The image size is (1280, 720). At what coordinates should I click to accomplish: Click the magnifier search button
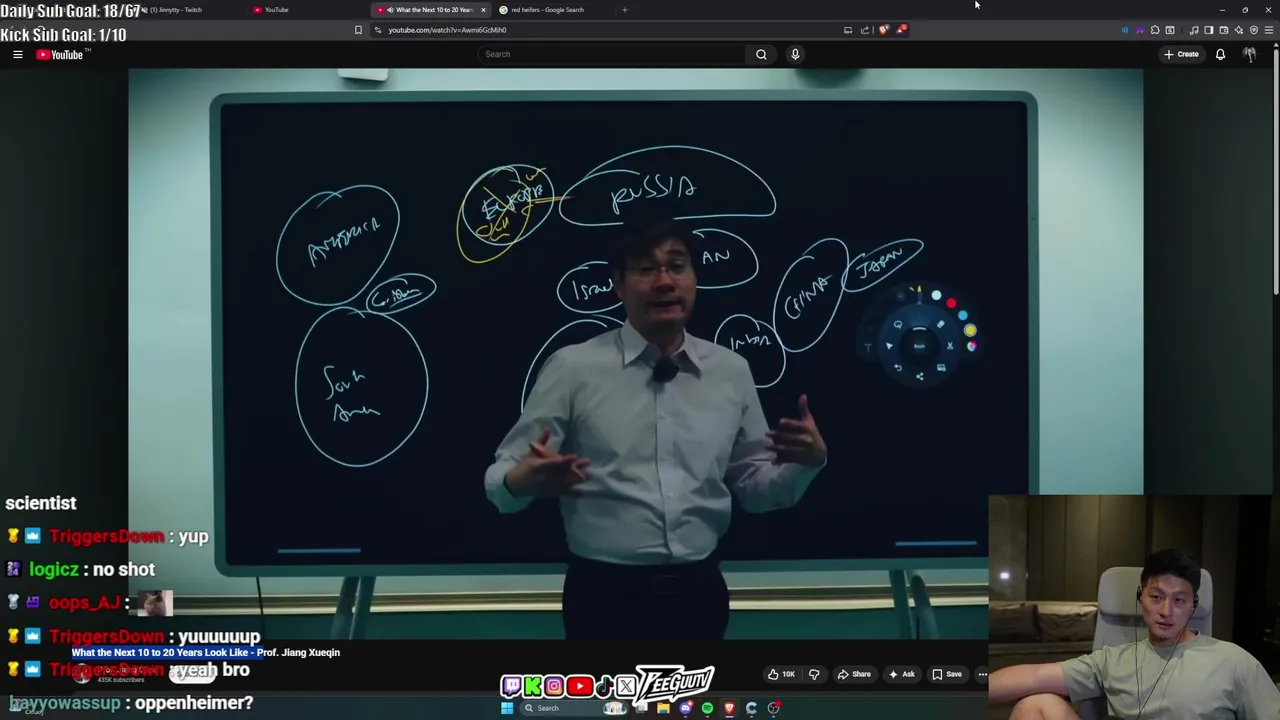761,54
